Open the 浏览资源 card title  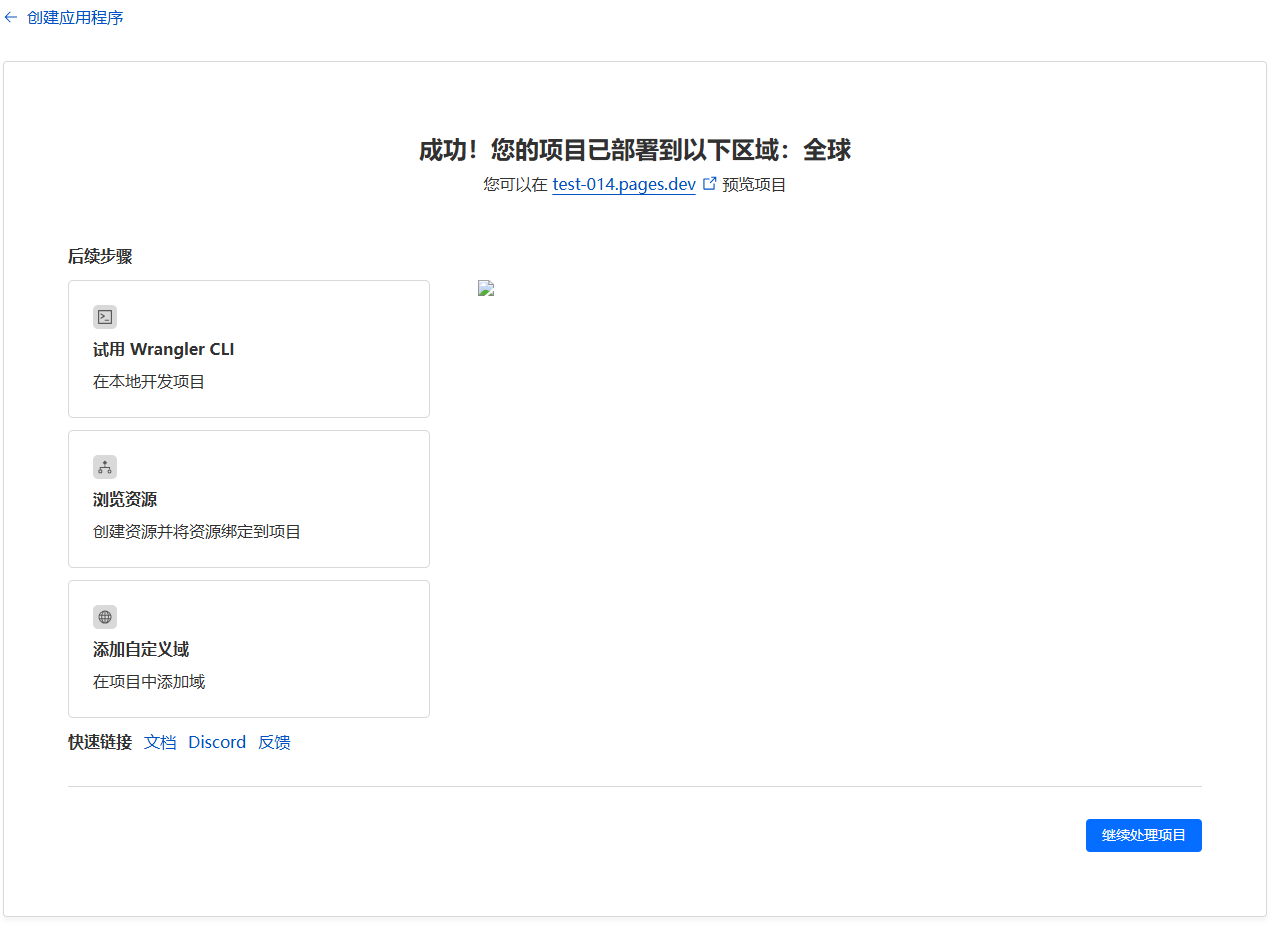(x=125, y=500)
